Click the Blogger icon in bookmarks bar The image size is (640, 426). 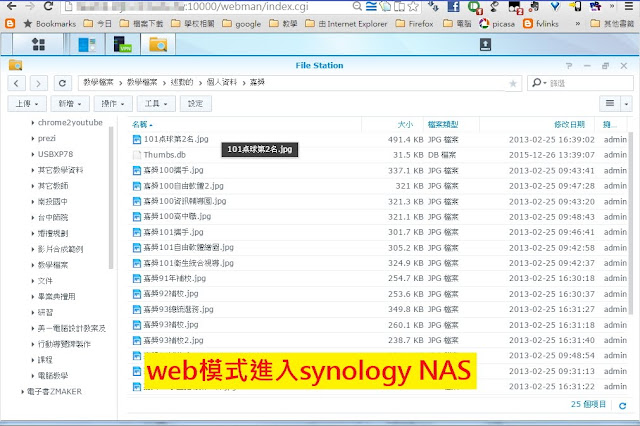[x=10, y=24]
